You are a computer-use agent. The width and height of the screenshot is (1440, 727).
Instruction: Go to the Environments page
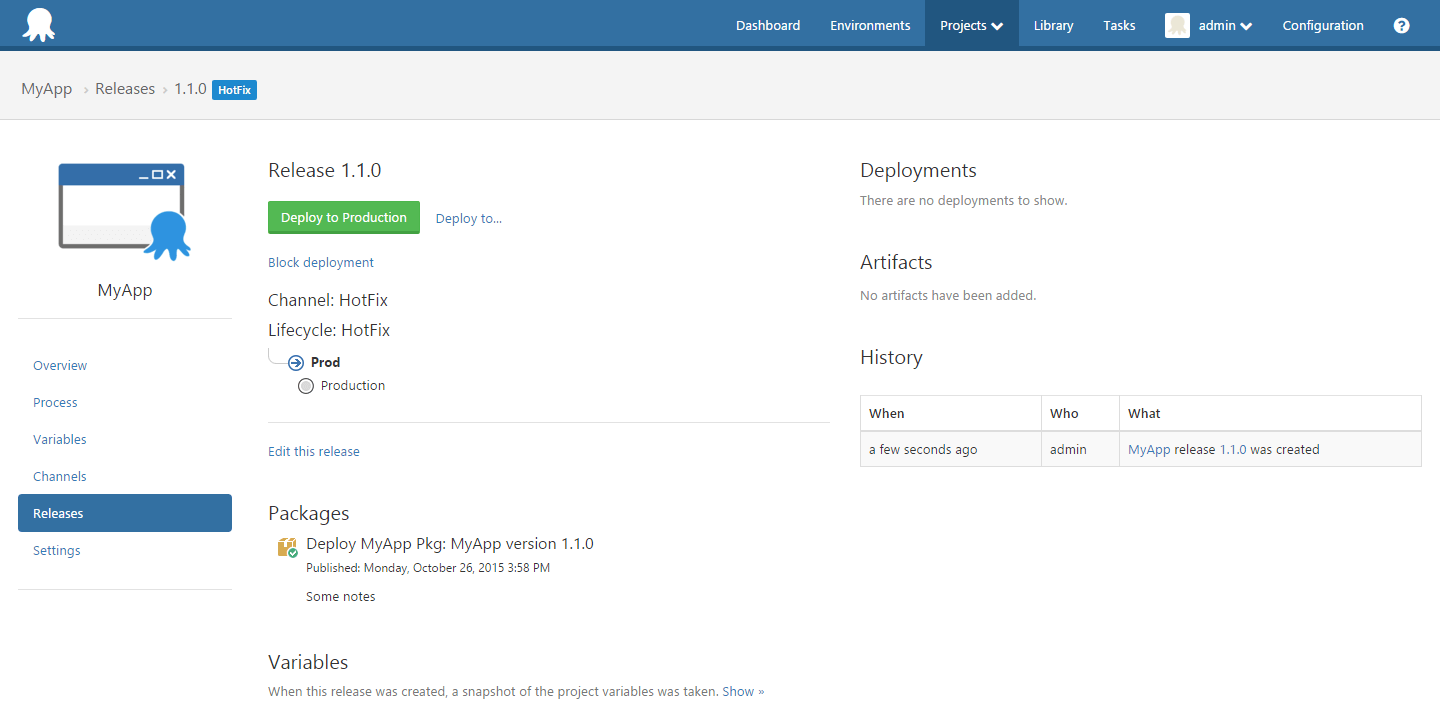(870, 26)
